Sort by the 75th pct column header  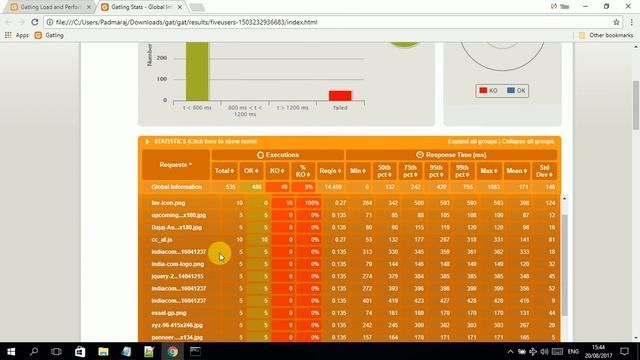click(410, 171)
